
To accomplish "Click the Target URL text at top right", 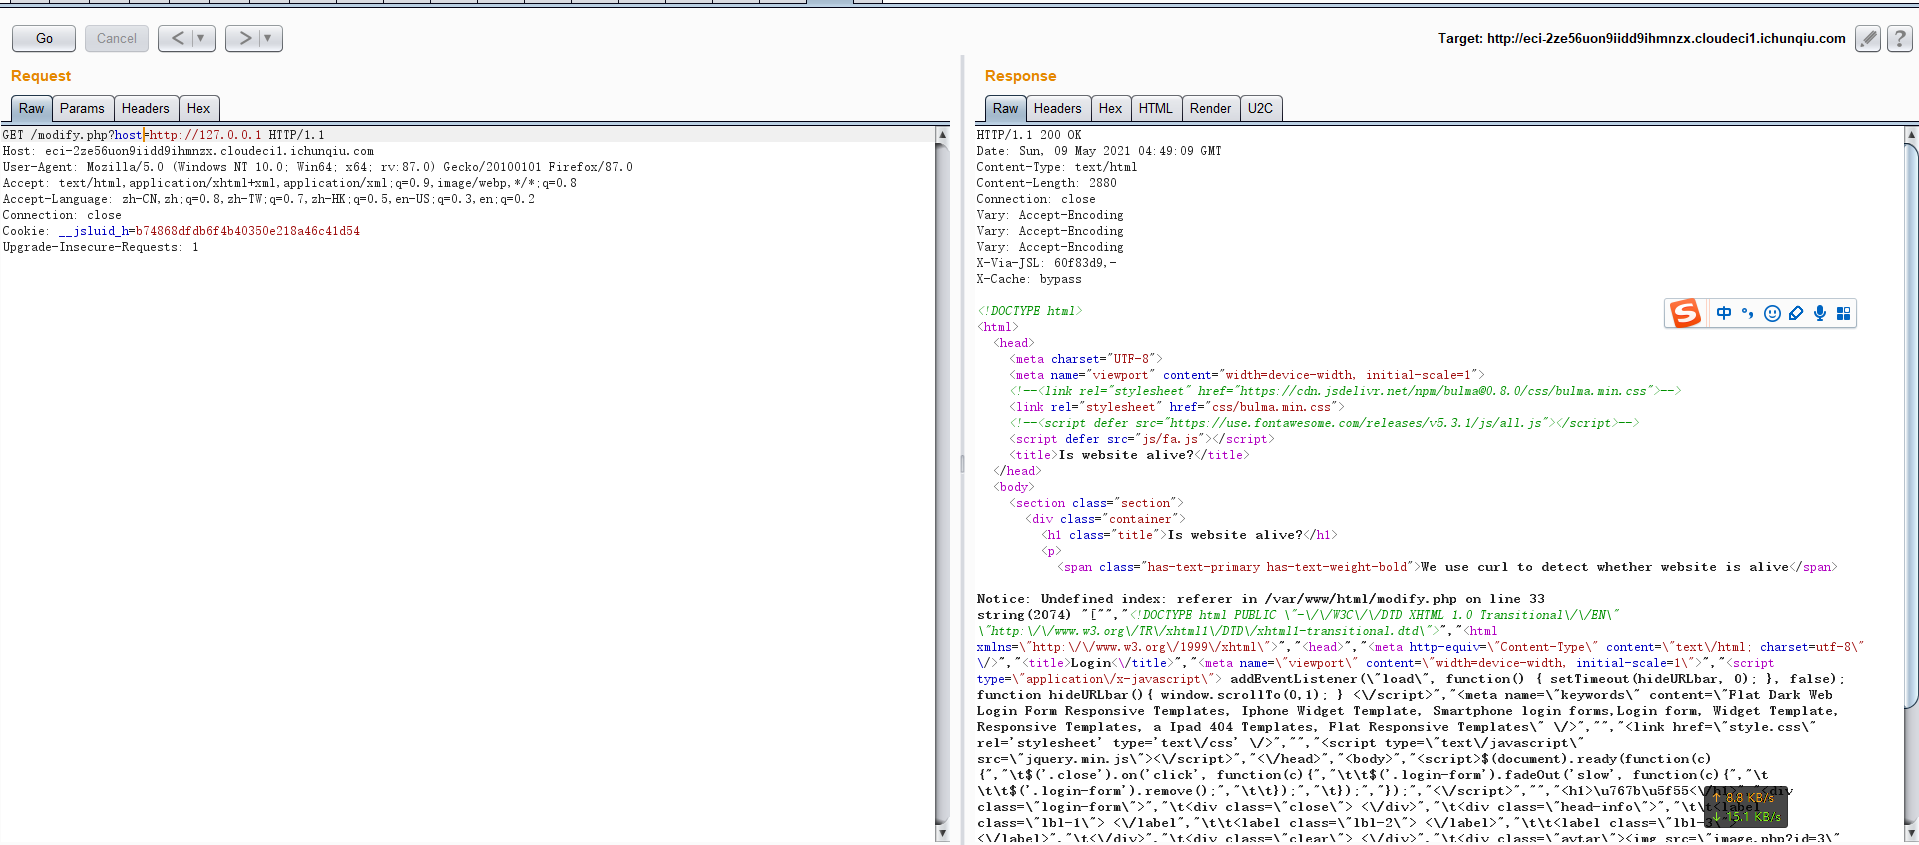I will click(x=1641, y=38).
